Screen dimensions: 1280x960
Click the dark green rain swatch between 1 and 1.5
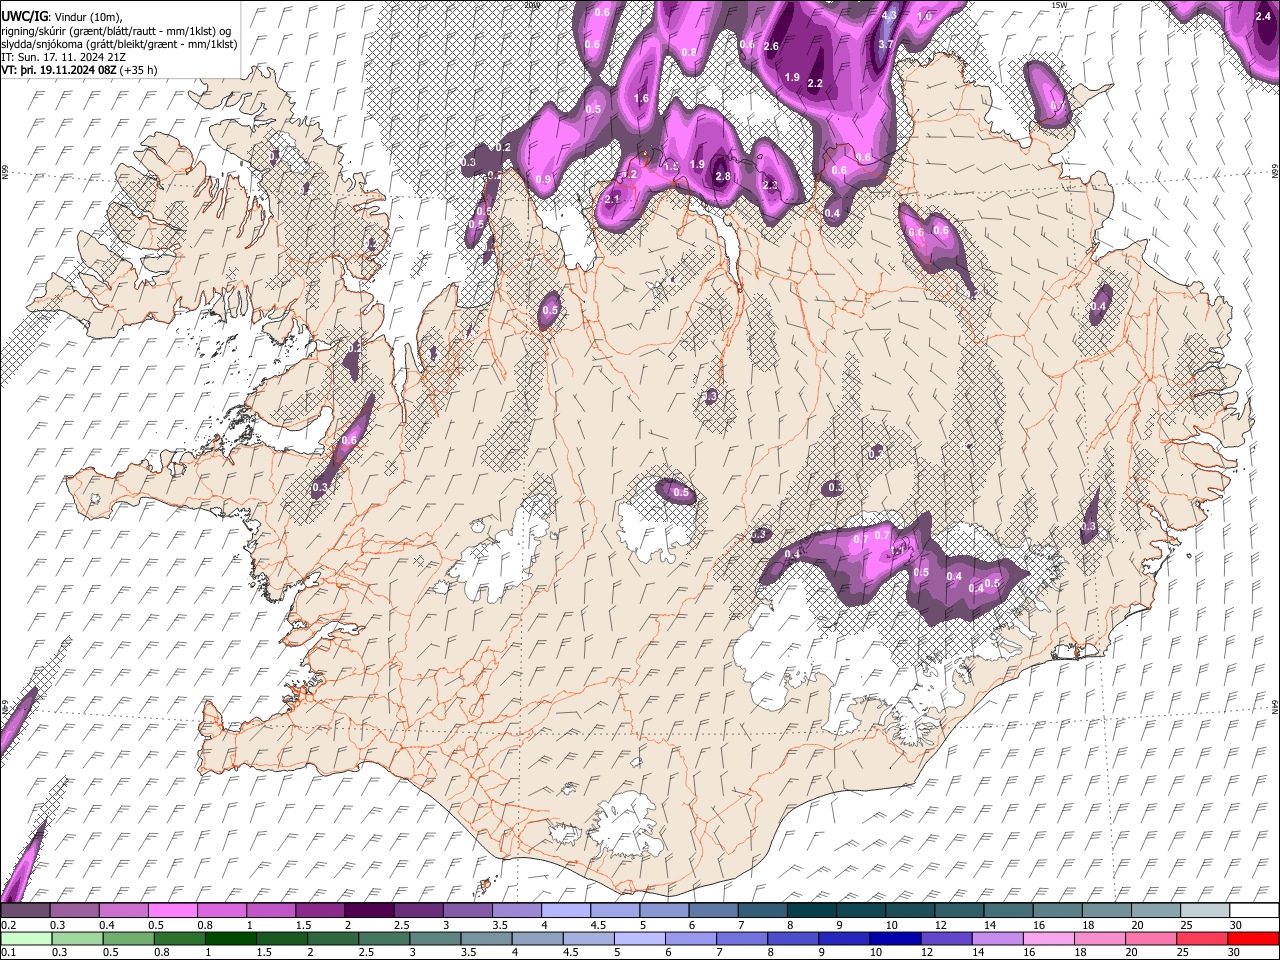[x=232, y=938]
